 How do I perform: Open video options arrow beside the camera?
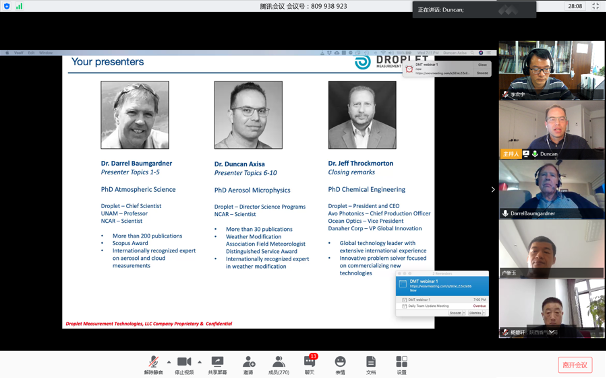pos(199,362)
